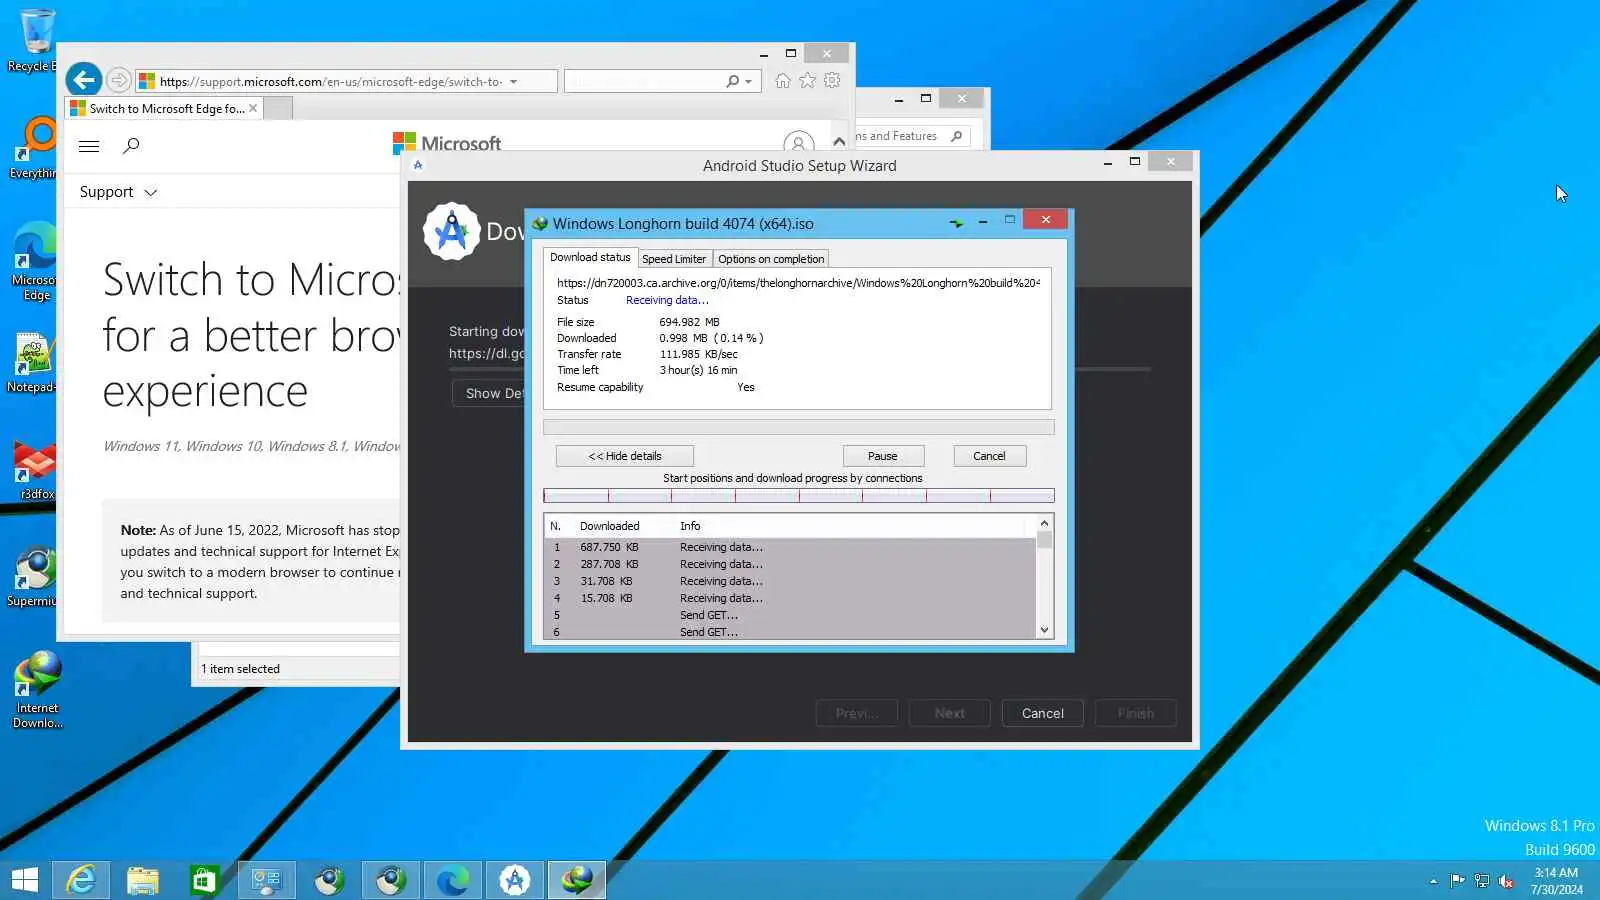1600x900 pixels.
Task: Open Internet Explorer's Tools gear
Action: (x=832, y=80)
